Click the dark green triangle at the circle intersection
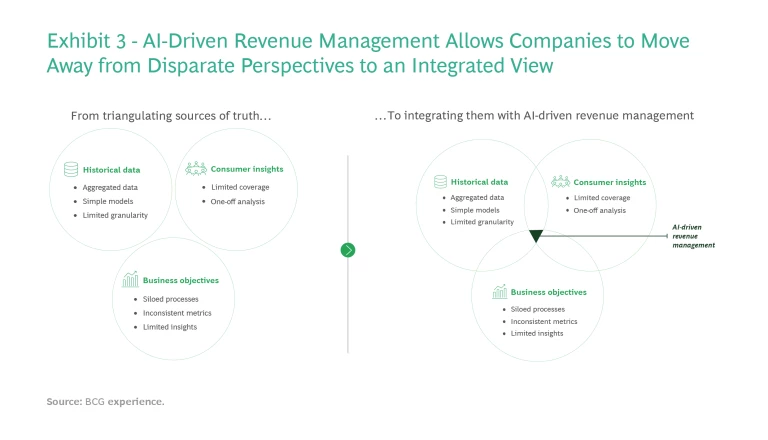 click(x=535, y=236)
